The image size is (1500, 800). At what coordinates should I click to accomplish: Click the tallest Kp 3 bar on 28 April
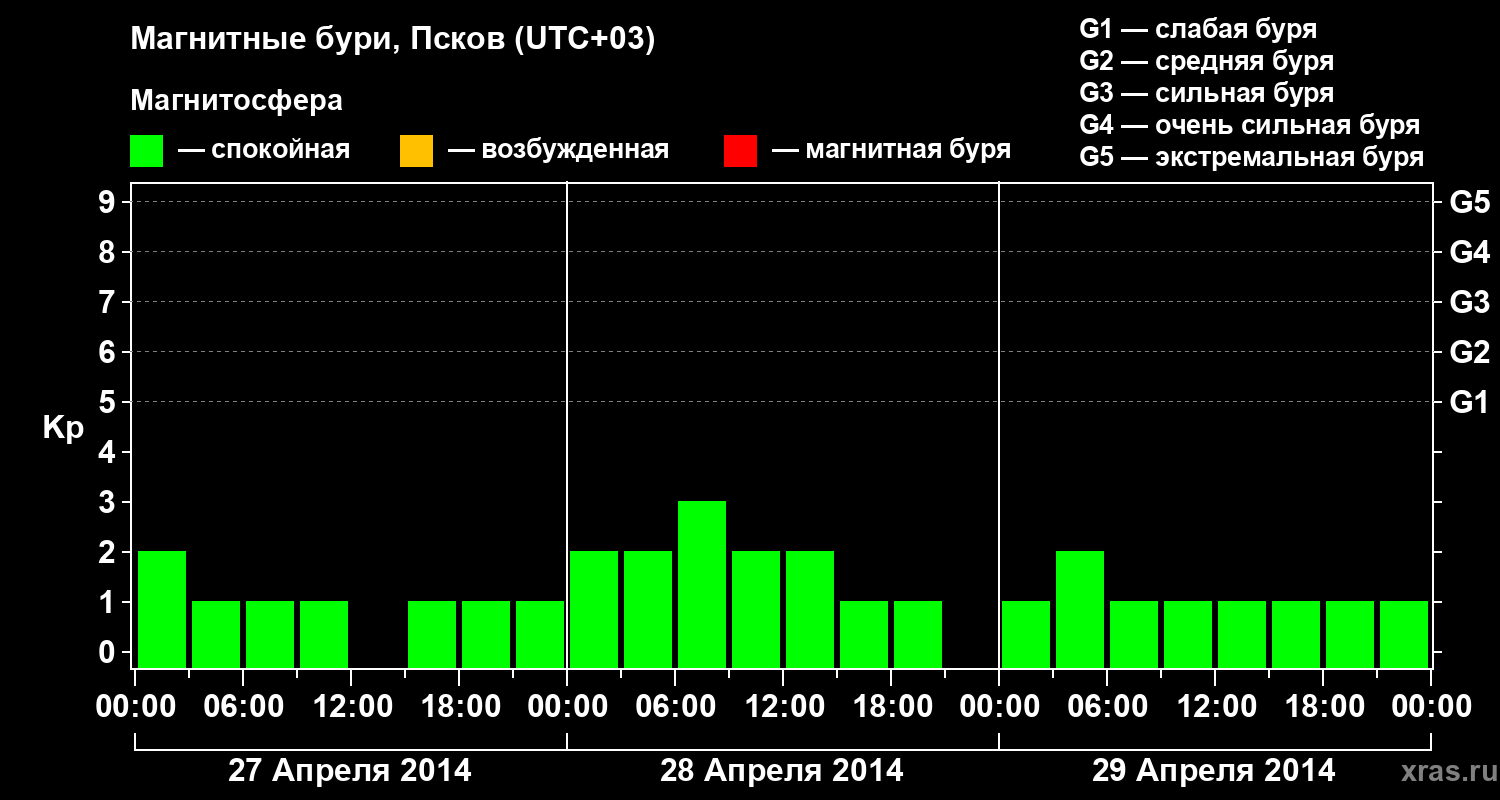coord(702,584)
